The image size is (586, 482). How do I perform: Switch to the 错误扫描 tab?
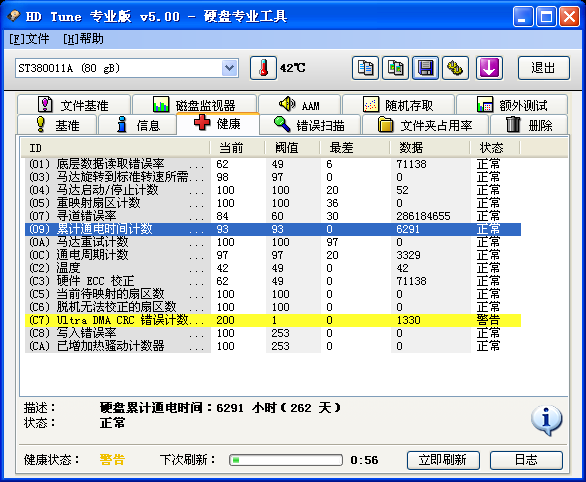tap(310, 125)
